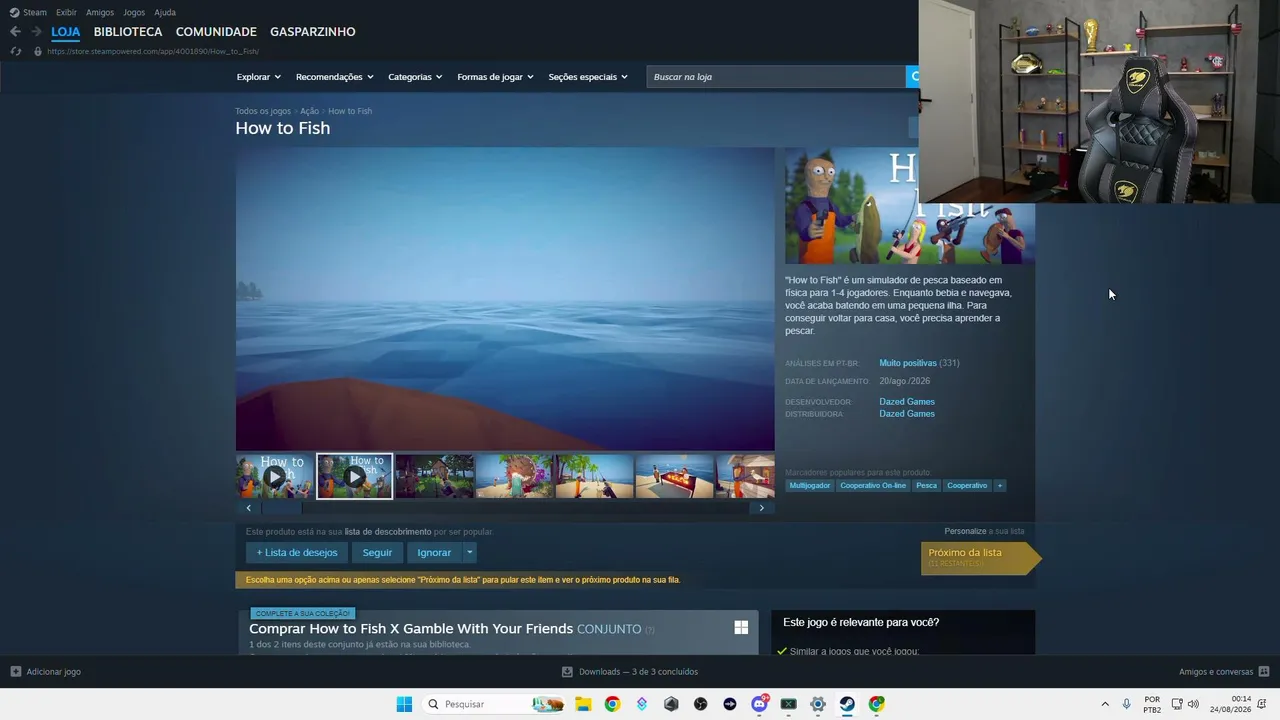Click the Steam URL address bar
Viewport: 1280px width, 720px height.
click(153, 51)
